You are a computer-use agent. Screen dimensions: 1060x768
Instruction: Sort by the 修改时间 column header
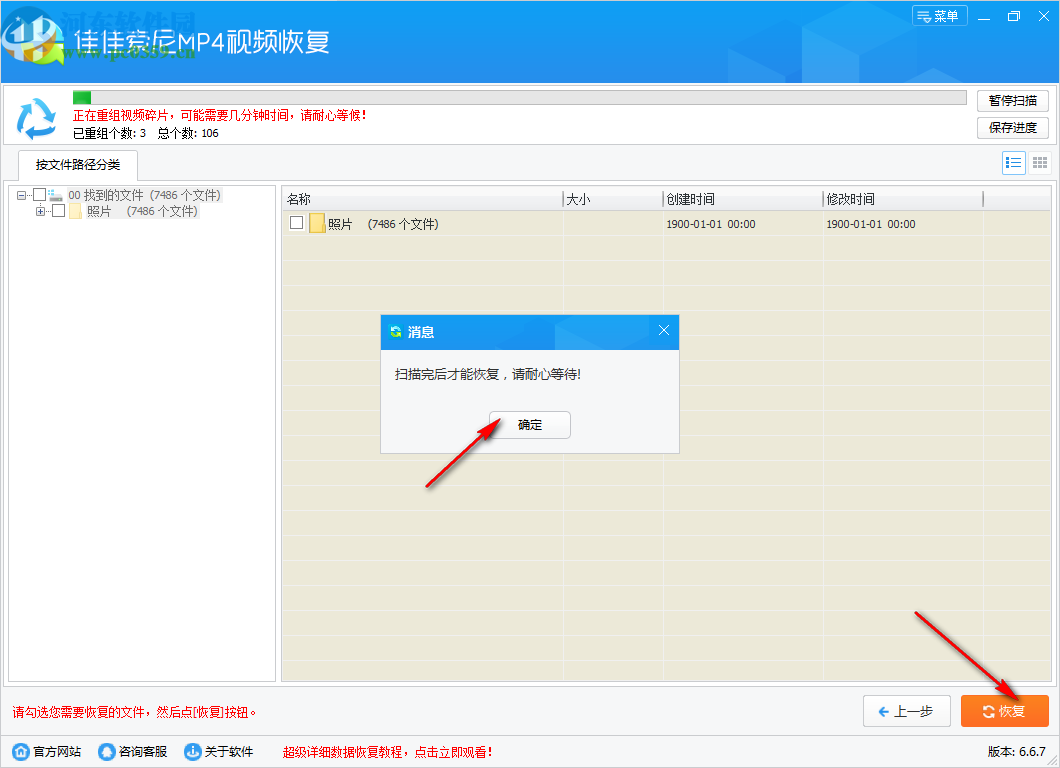tap(902, 199)
